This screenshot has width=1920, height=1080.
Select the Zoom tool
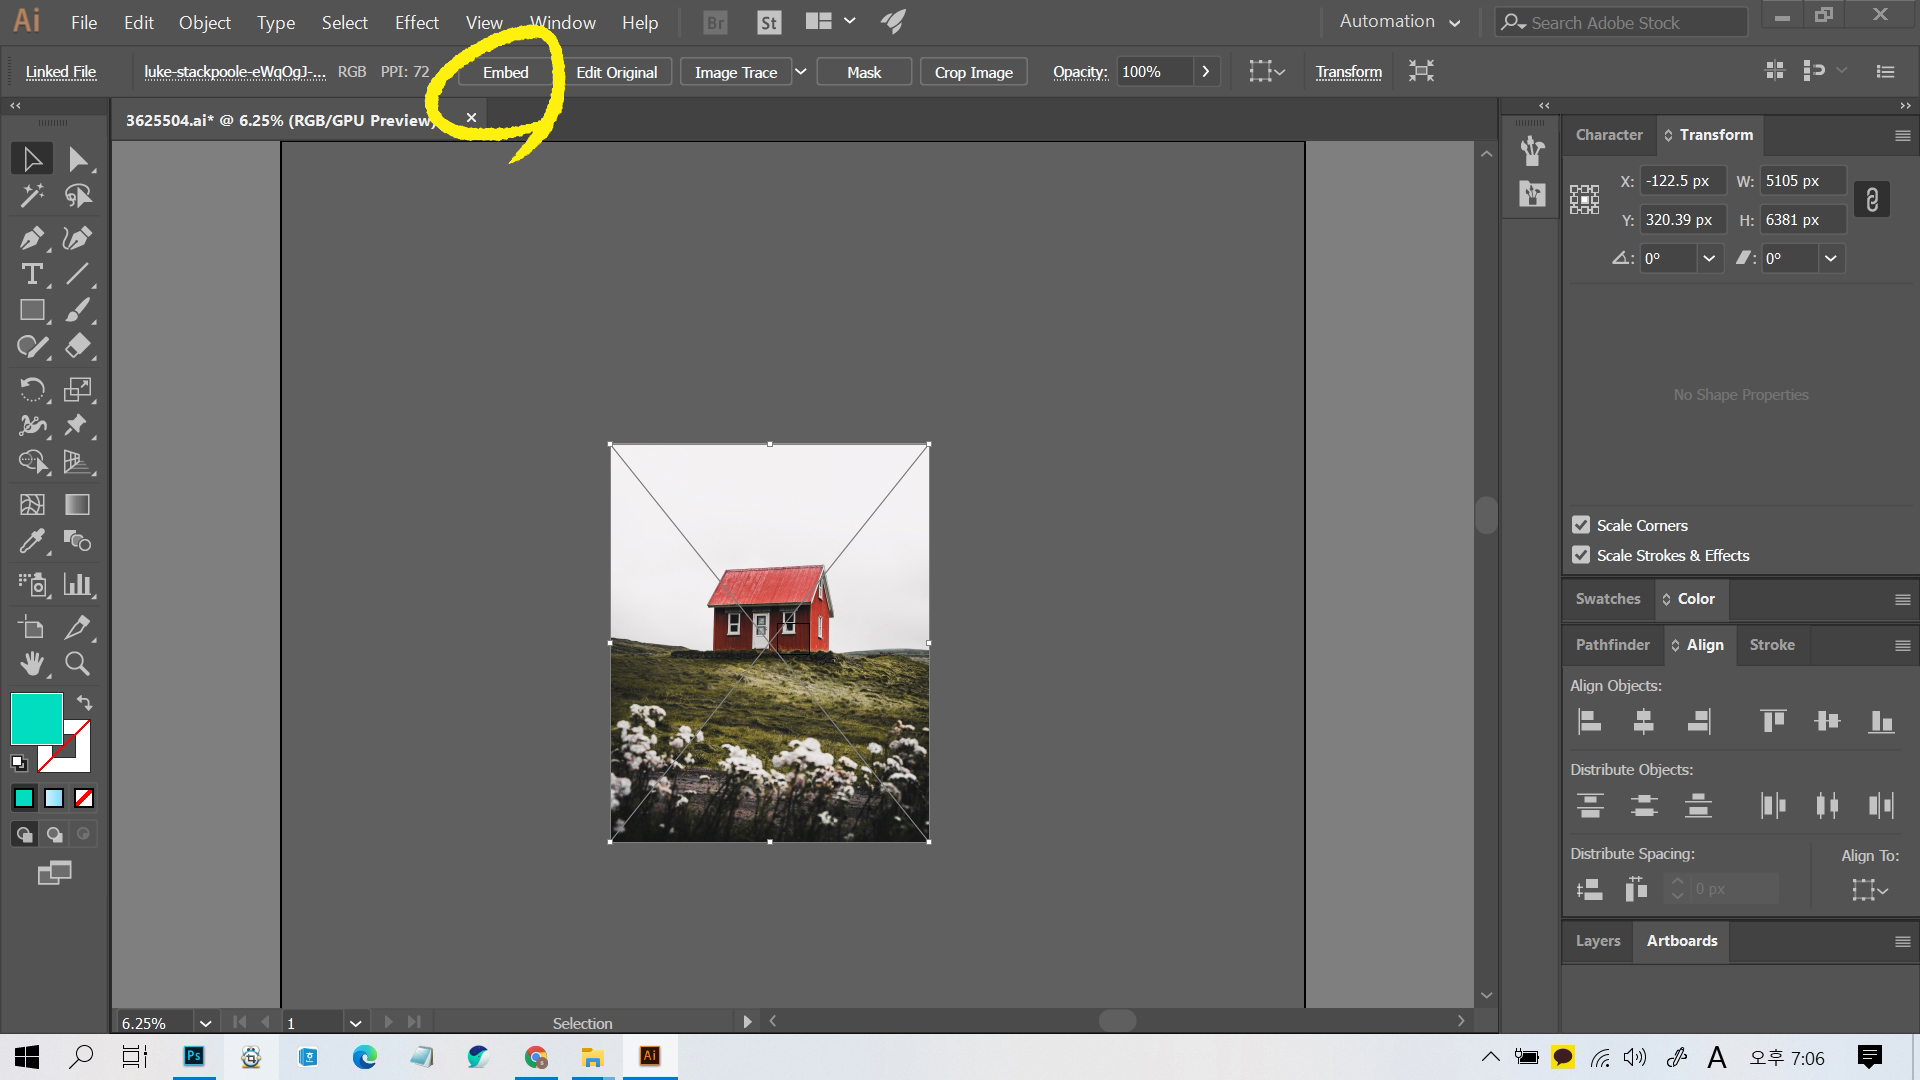pyautogui.click(x=77, y=664)
